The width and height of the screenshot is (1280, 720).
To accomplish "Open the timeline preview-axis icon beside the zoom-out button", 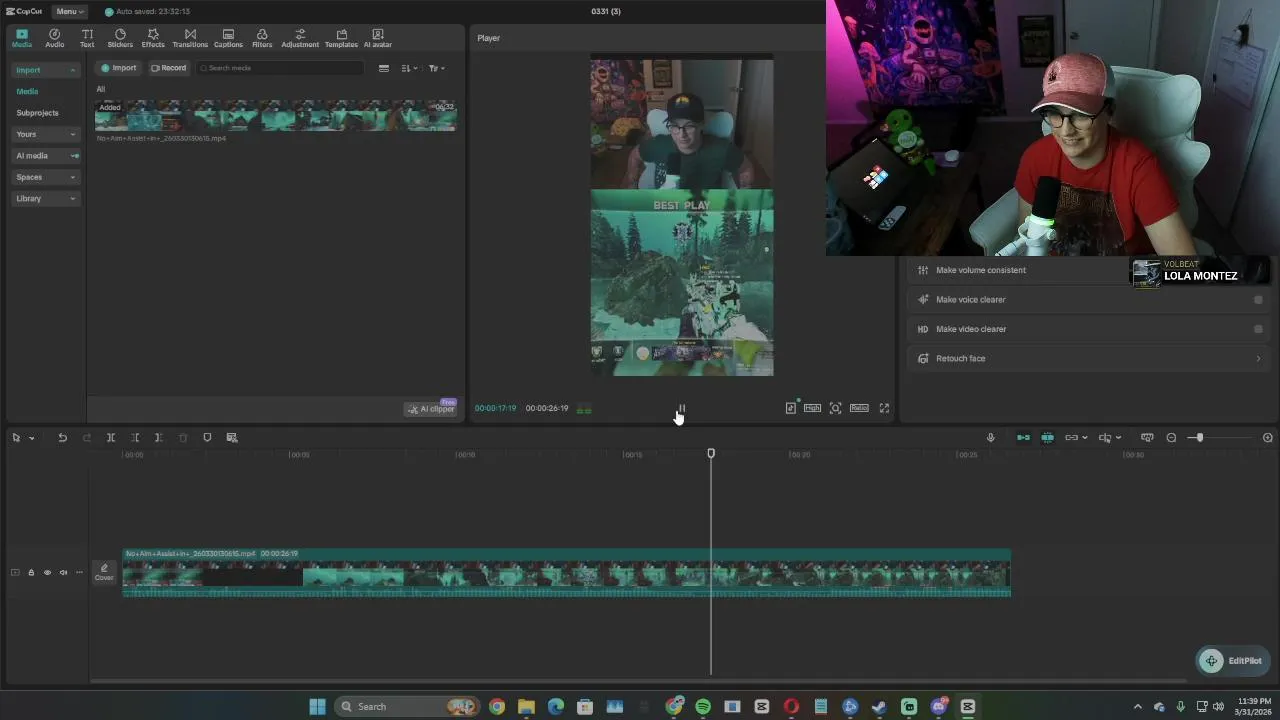I will tap(1147, 438).
